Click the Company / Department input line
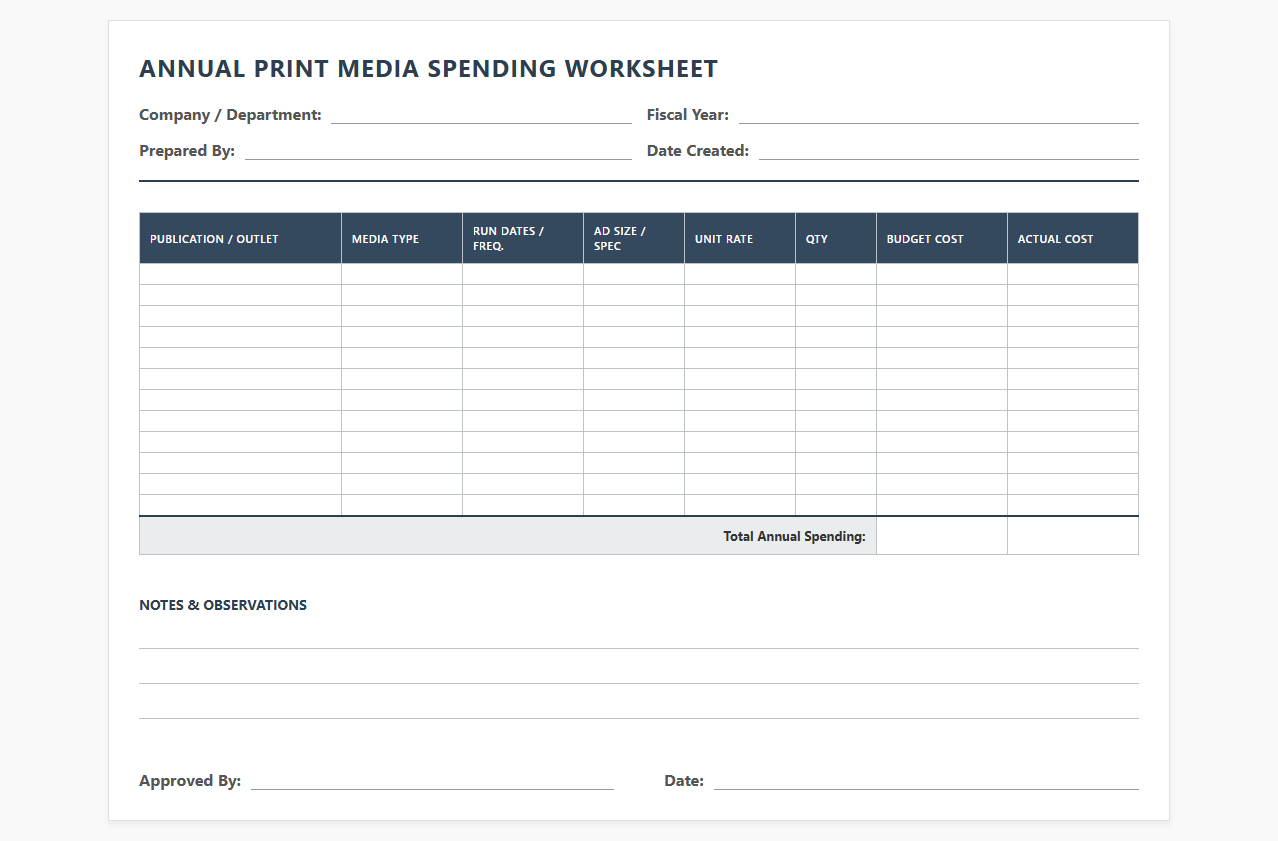The width and height of the screenshot is (1278, 841). [x=481, y=115]
